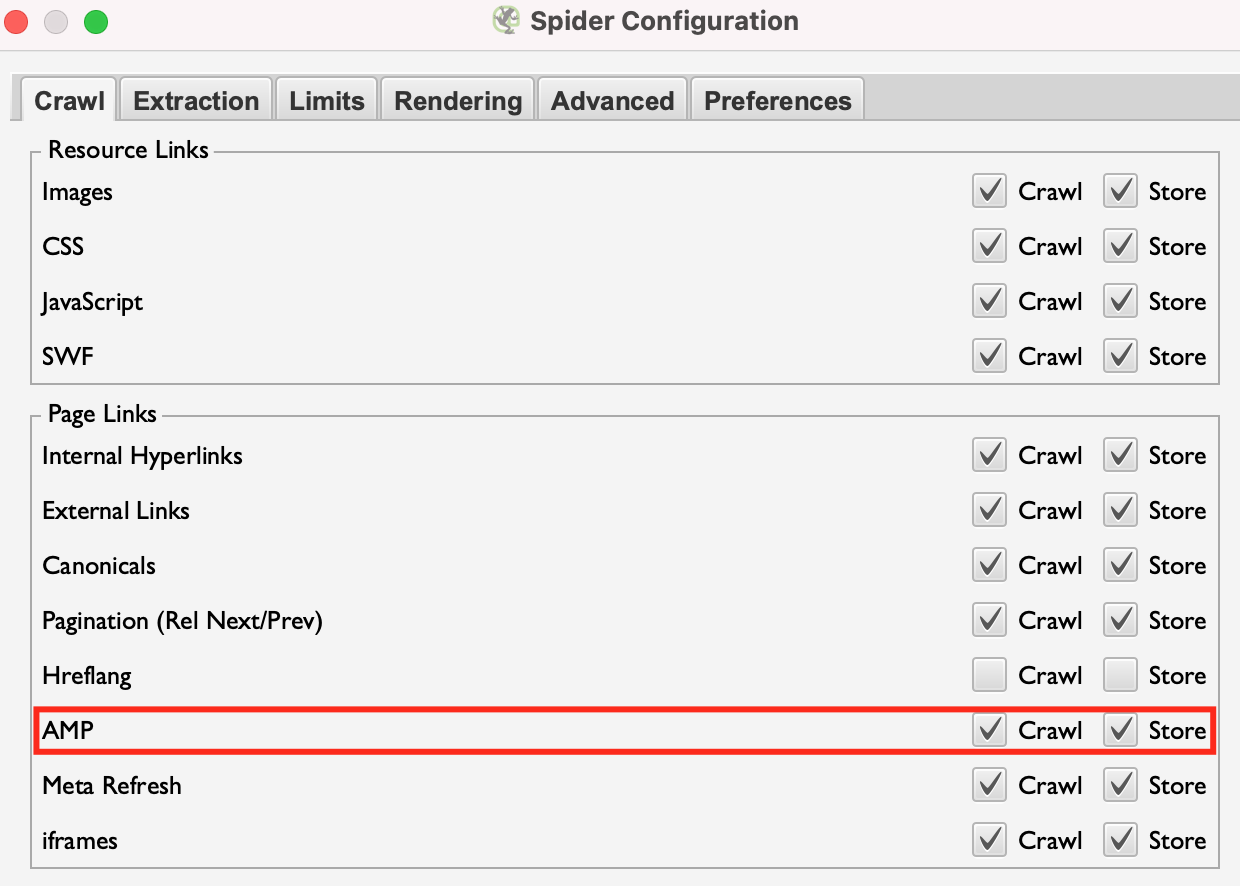
Task: Toggle Store for Meta Refresh
Action: pos(1121,785)
